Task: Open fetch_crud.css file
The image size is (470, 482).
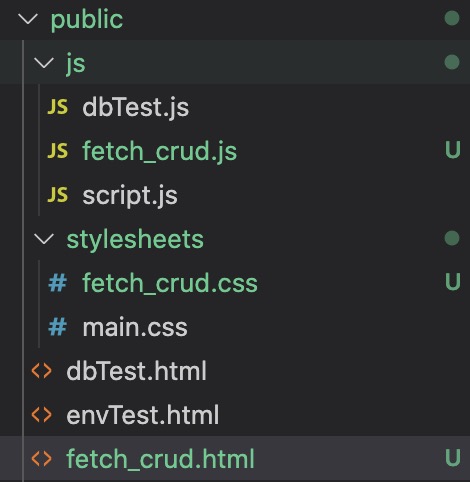Action: [170, 283]
